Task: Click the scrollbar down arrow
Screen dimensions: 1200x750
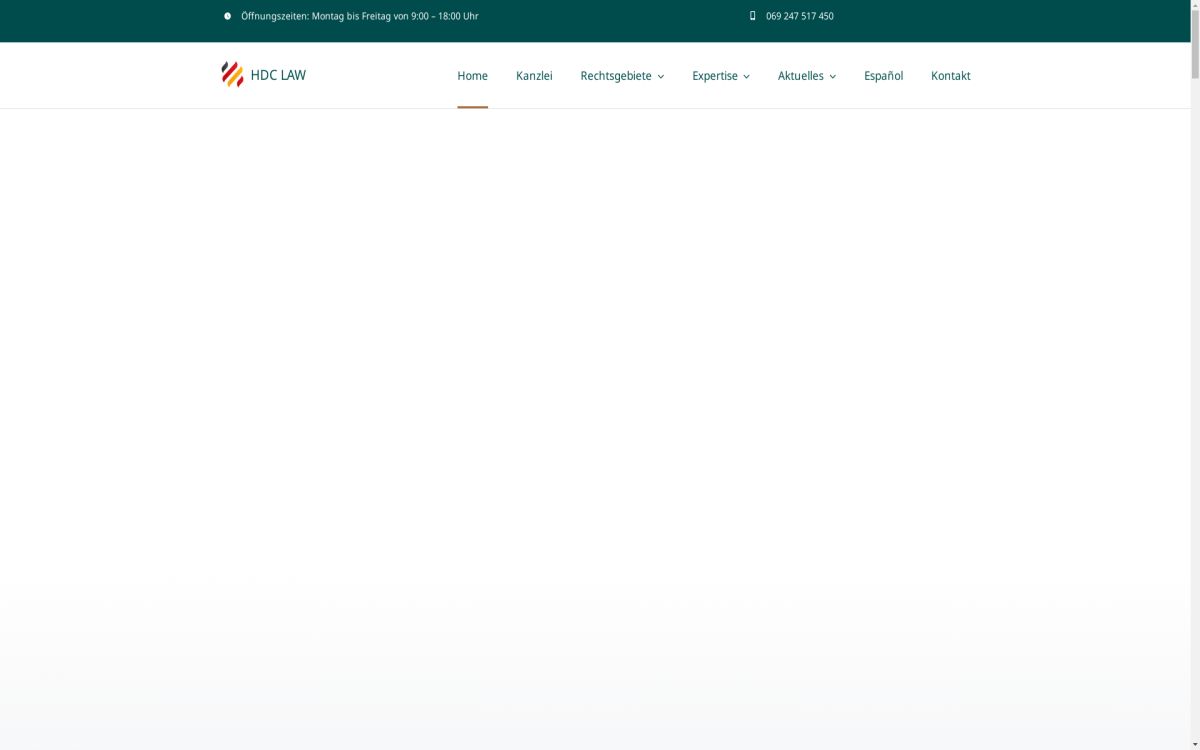Action: click(1195, 743)
